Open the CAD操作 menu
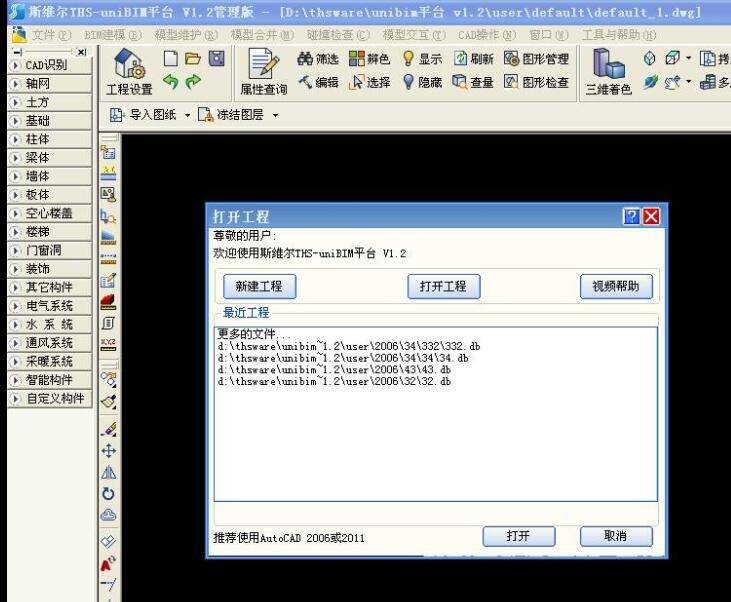 pyautogui.click(x=487, y=35)
